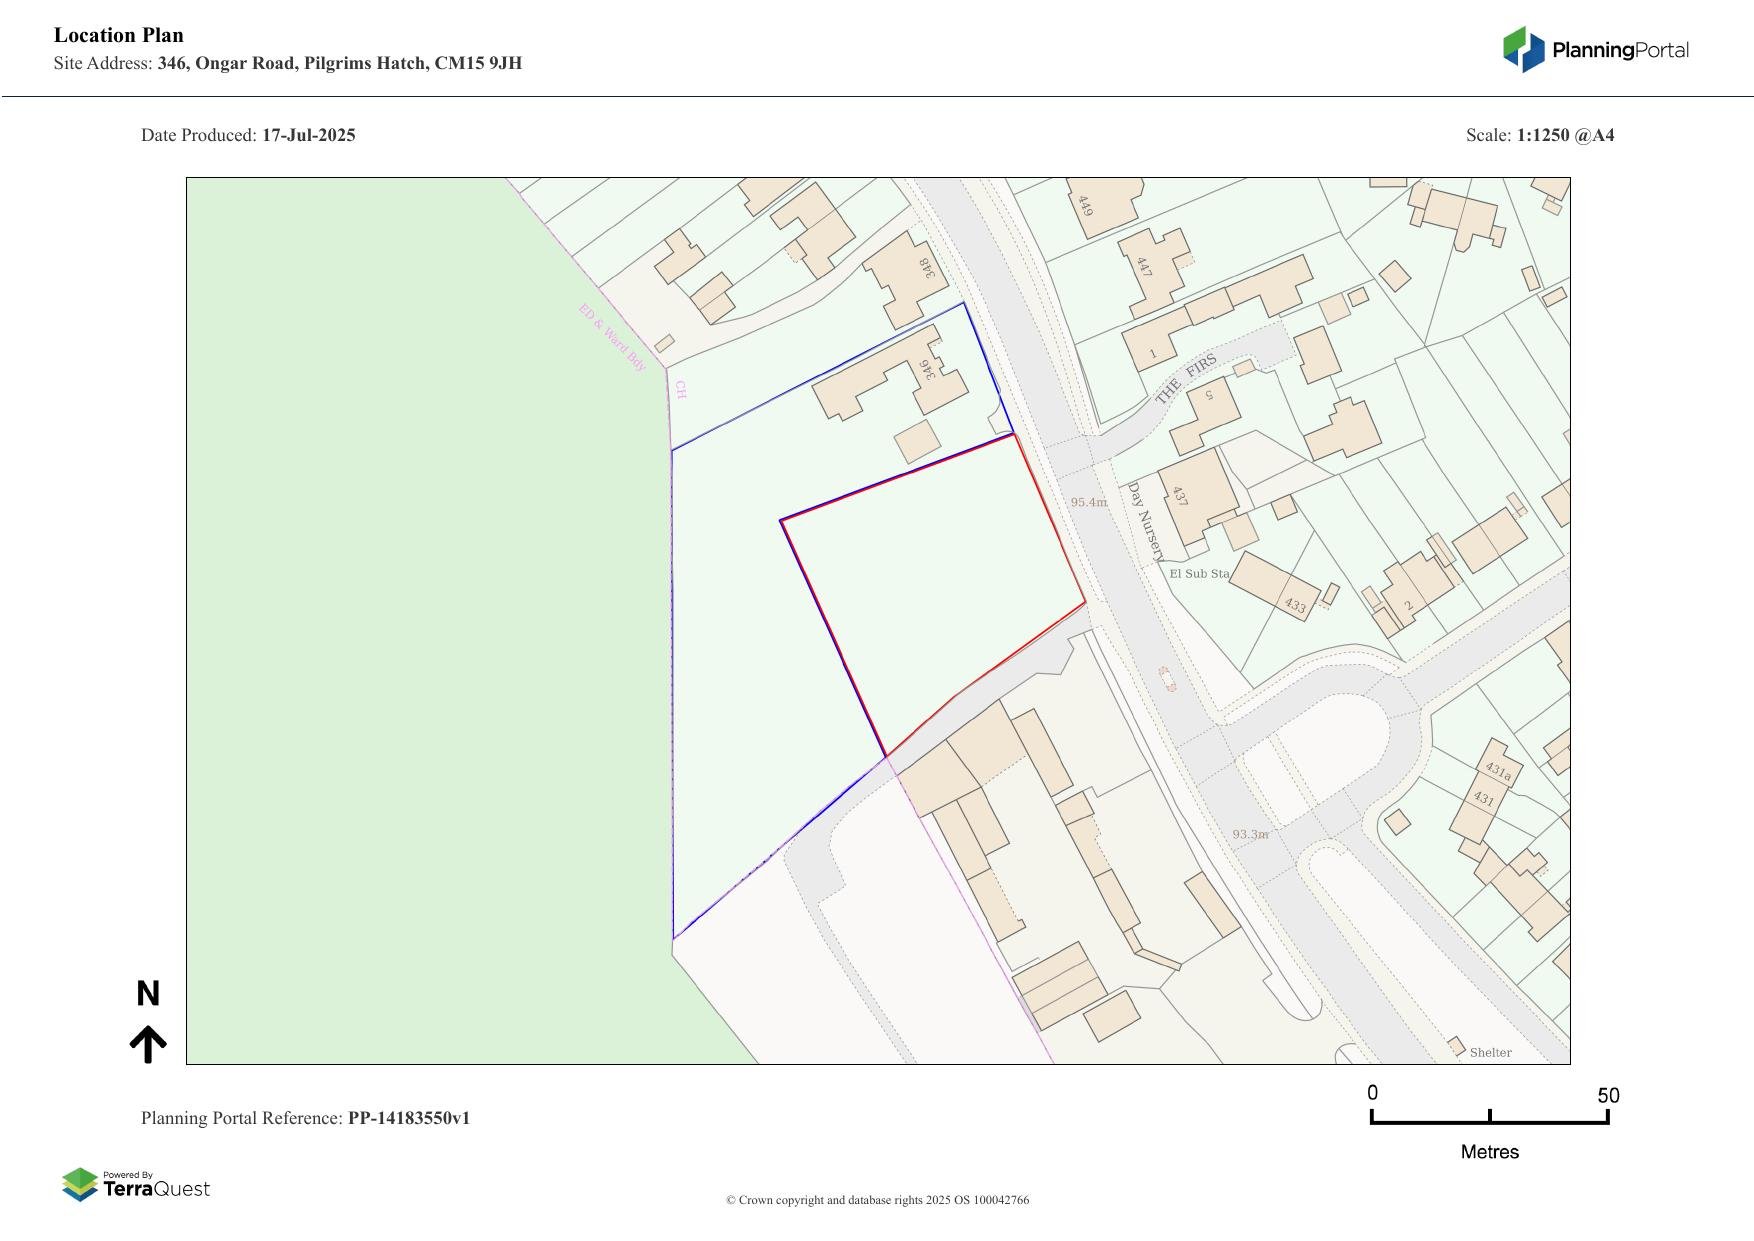Click the 'THE FIRS' road label
The height and width of the screenshot is (1241, 1754).
pos(1187,379)
